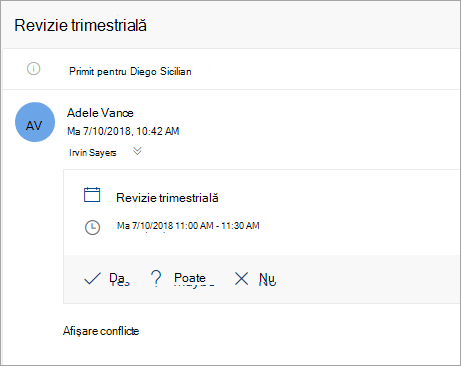This screenshot has height=366, width=461.
Task: Click the info icon beside Primit pentru
Action: (x=33, y=69)
